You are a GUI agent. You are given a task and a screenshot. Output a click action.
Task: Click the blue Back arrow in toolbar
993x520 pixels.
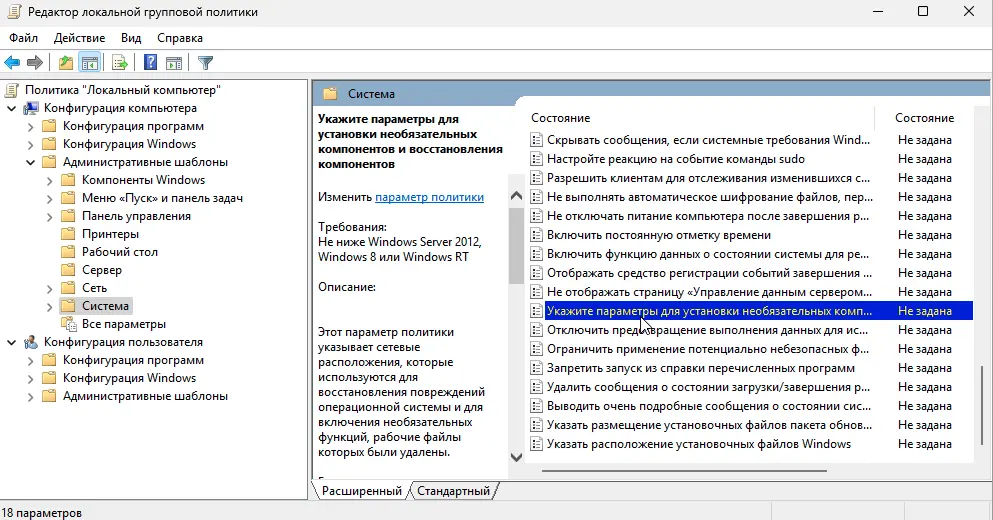(x=13, y=63)
